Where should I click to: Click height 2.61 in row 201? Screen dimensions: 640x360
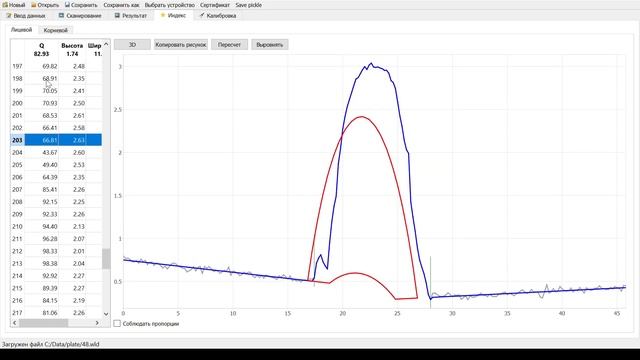(x=79, y=116)
